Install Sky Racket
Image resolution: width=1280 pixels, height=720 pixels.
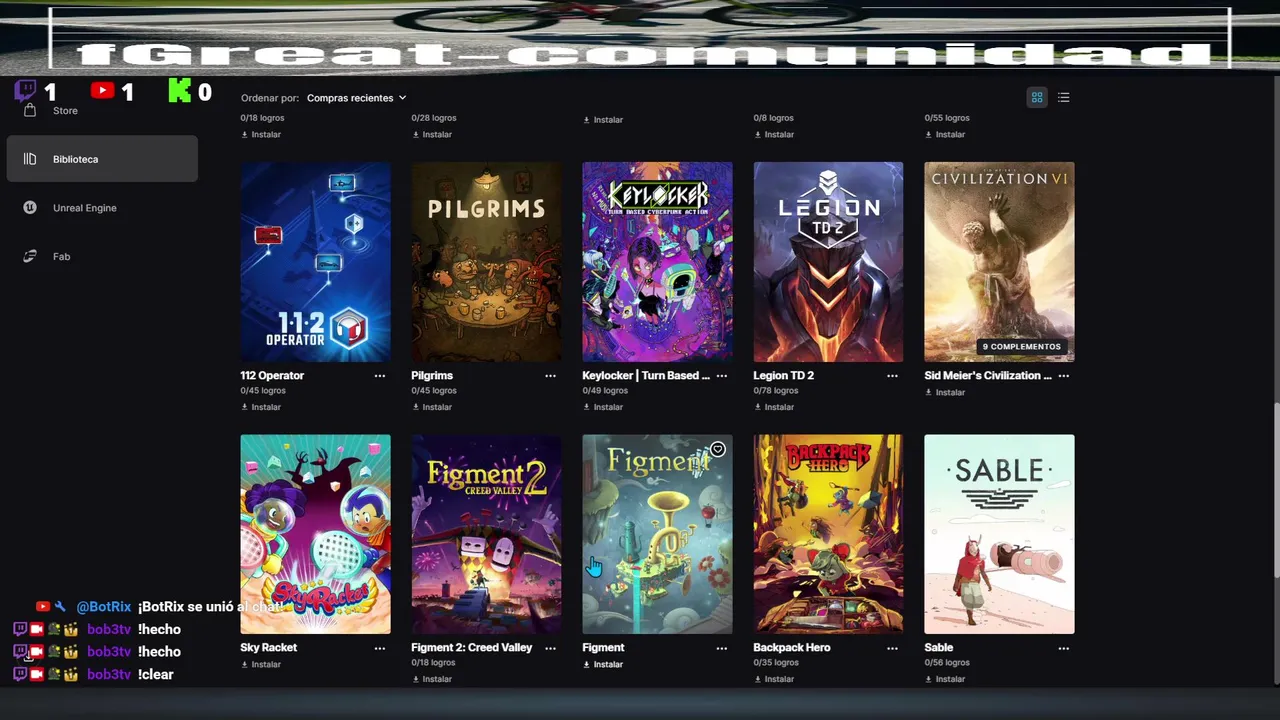coord(261,664)
